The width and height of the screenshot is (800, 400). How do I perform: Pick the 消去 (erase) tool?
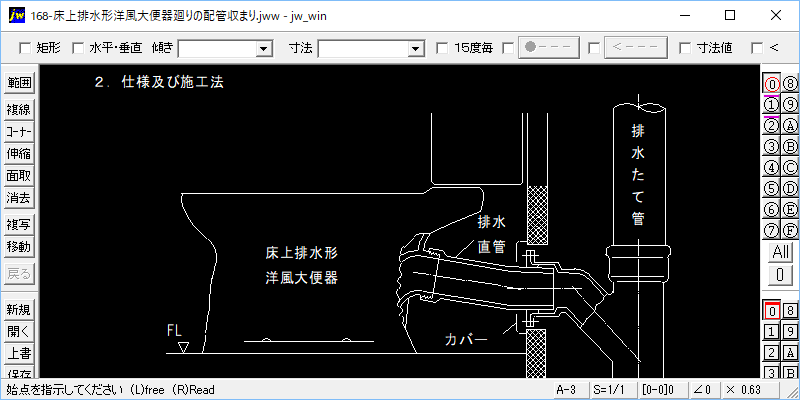pyautogui.click(x=18, y=198)
